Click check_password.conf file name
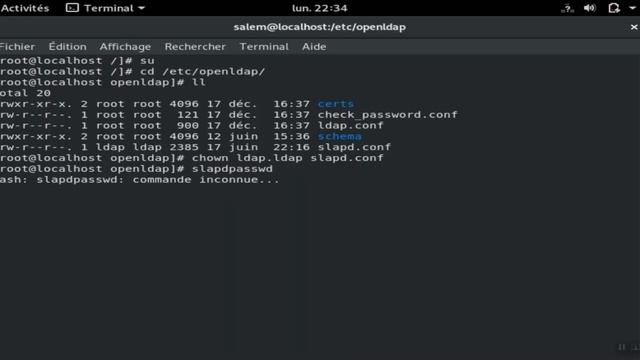This screenshot has height=360, width=640. (x=388, y=115)
